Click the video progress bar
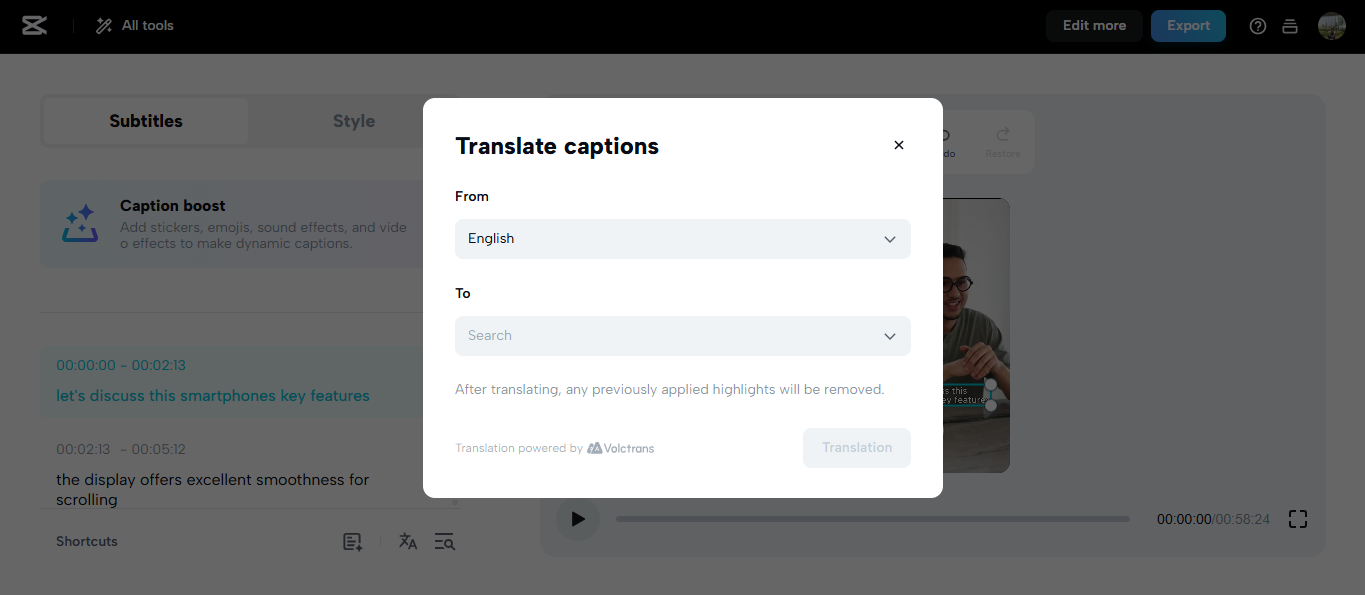Screen dimensions: 1365x595 (x=872, y=518)
